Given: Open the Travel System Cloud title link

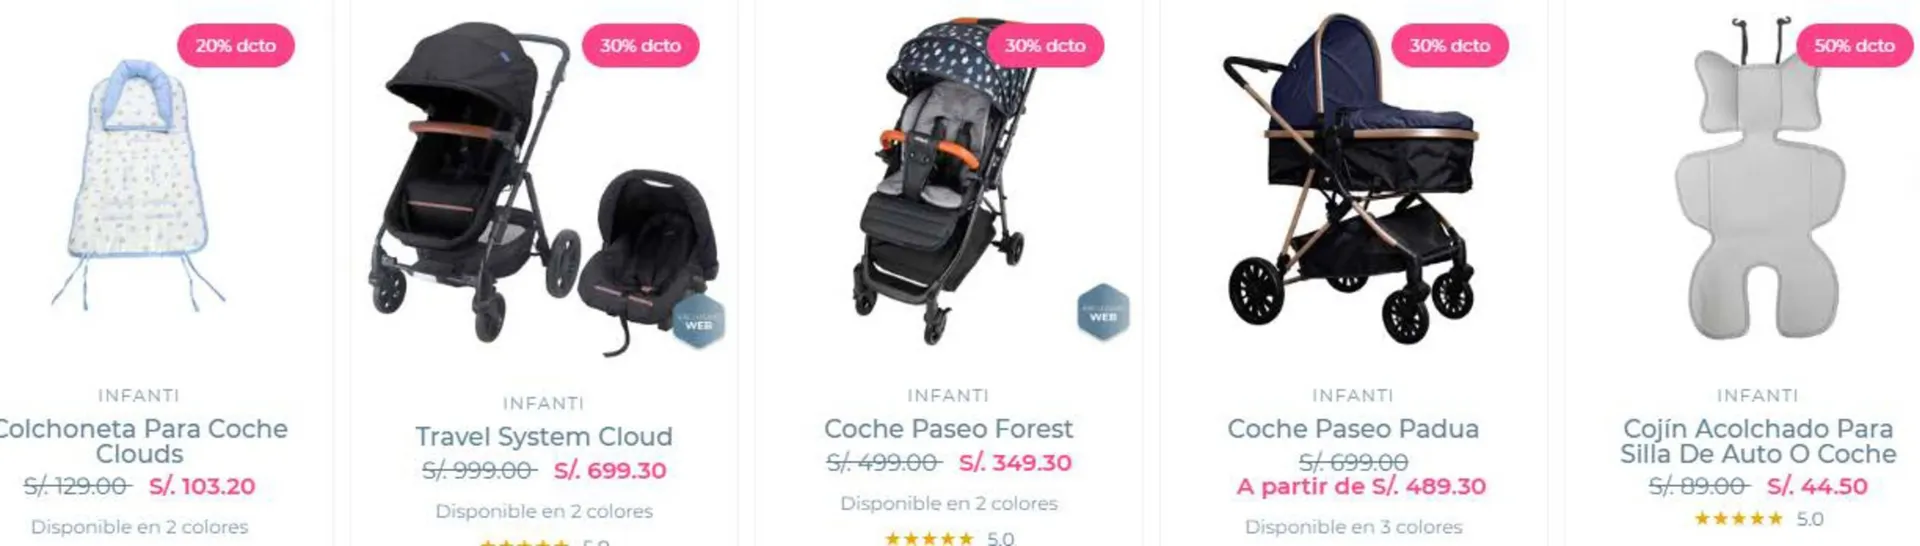Looking at the screenshot, I should (543, 437).
